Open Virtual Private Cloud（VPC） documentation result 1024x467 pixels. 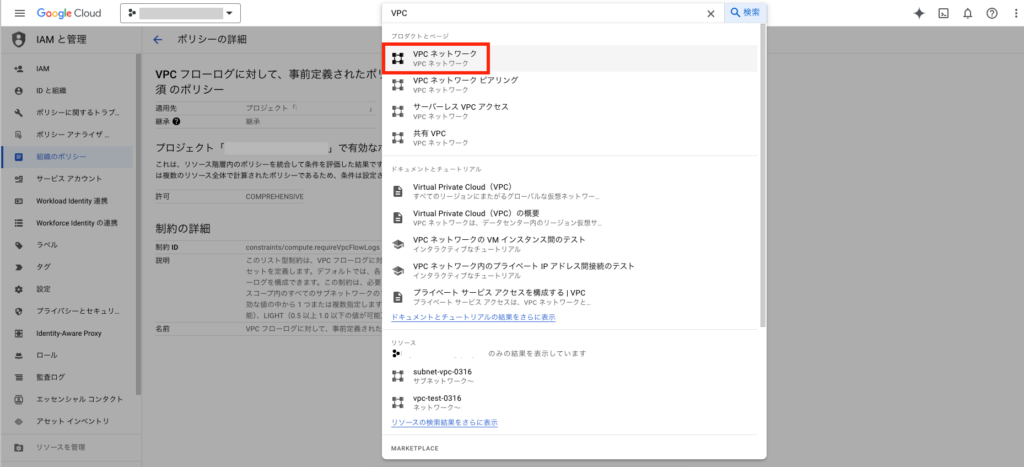[570, 191]
